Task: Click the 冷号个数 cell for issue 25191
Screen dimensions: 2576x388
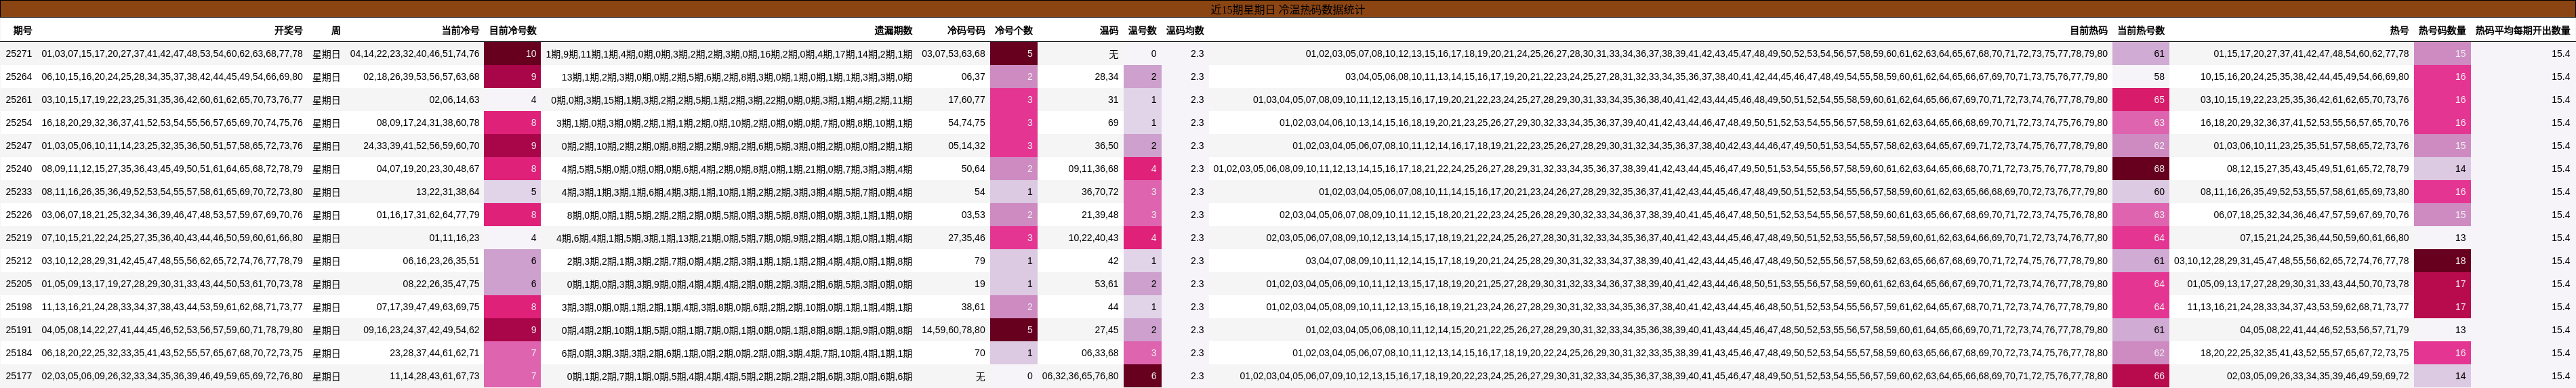Action: point(1014,330)
